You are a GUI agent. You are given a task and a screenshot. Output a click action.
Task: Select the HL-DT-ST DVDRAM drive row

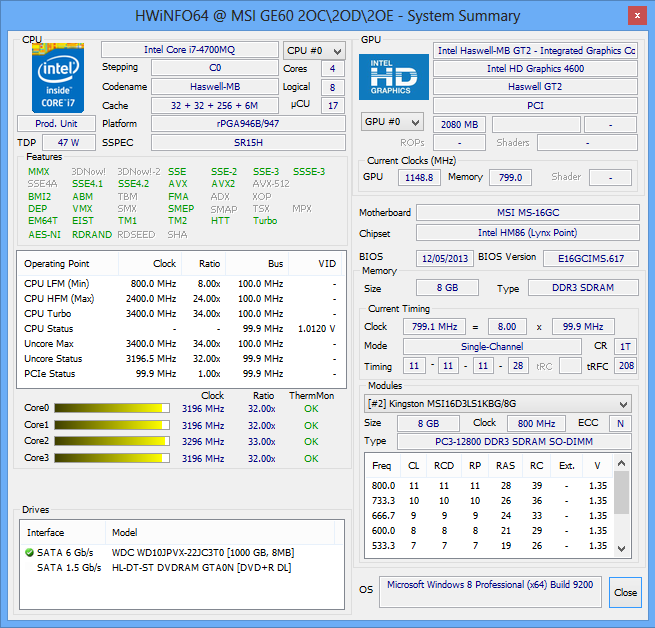[x=181, y=567]
